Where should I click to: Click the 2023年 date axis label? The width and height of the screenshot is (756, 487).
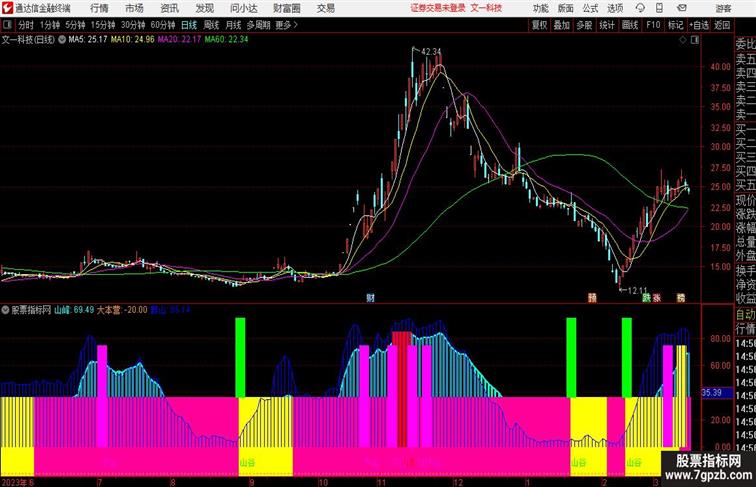click(15, 482)
